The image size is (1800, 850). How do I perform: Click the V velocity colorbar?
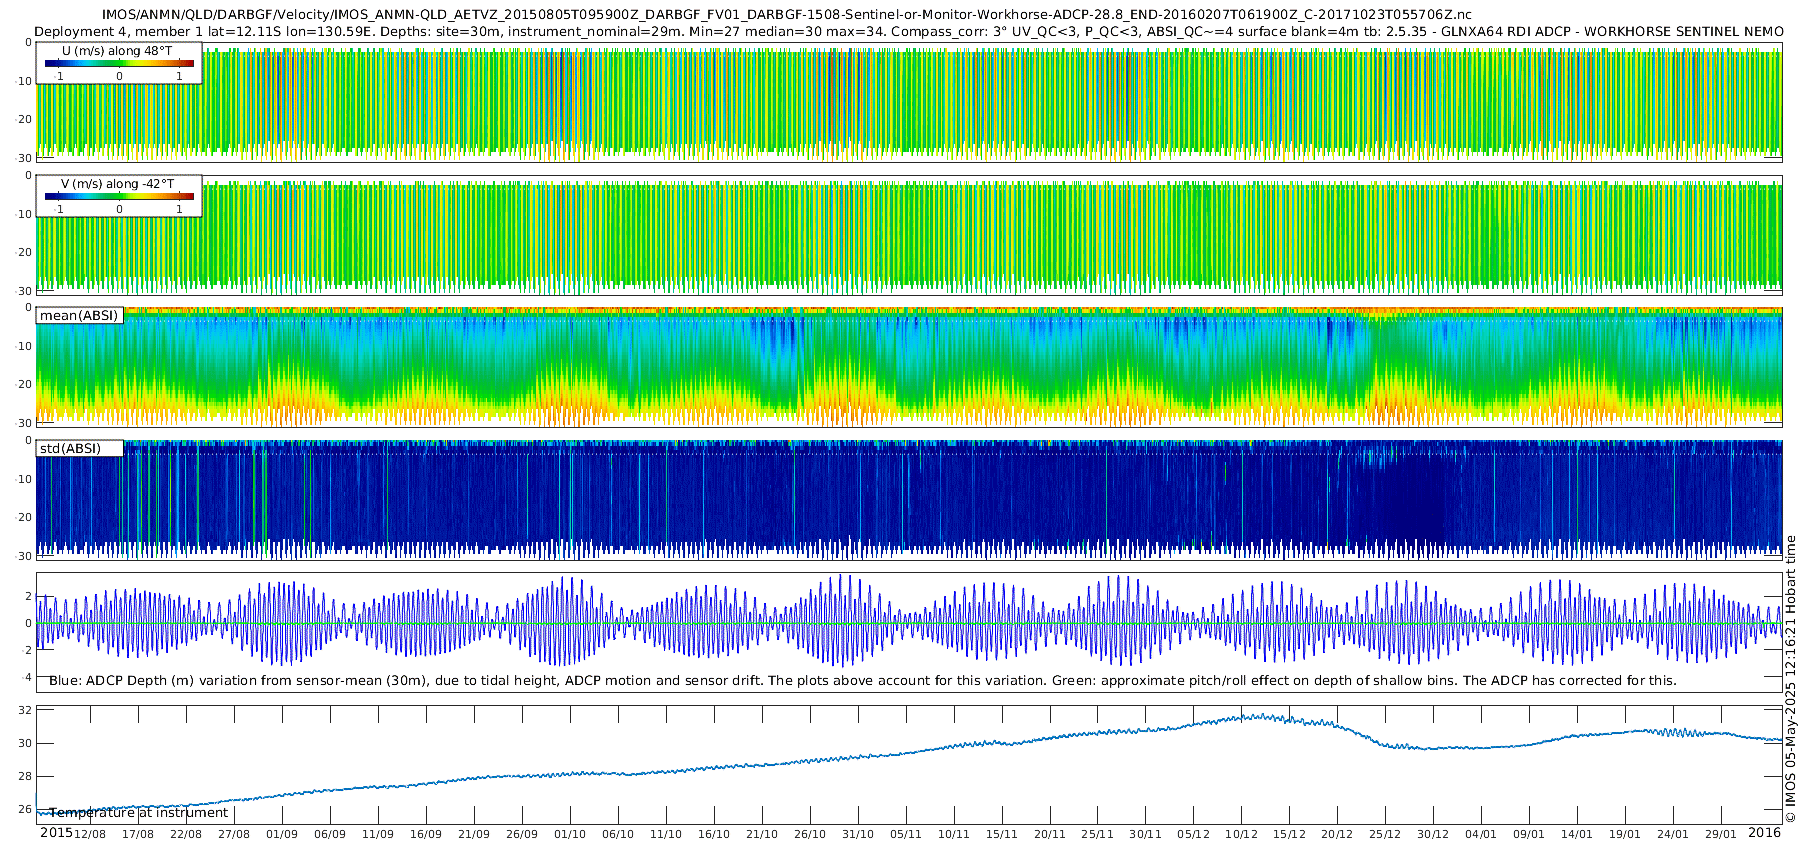(119, 196)
